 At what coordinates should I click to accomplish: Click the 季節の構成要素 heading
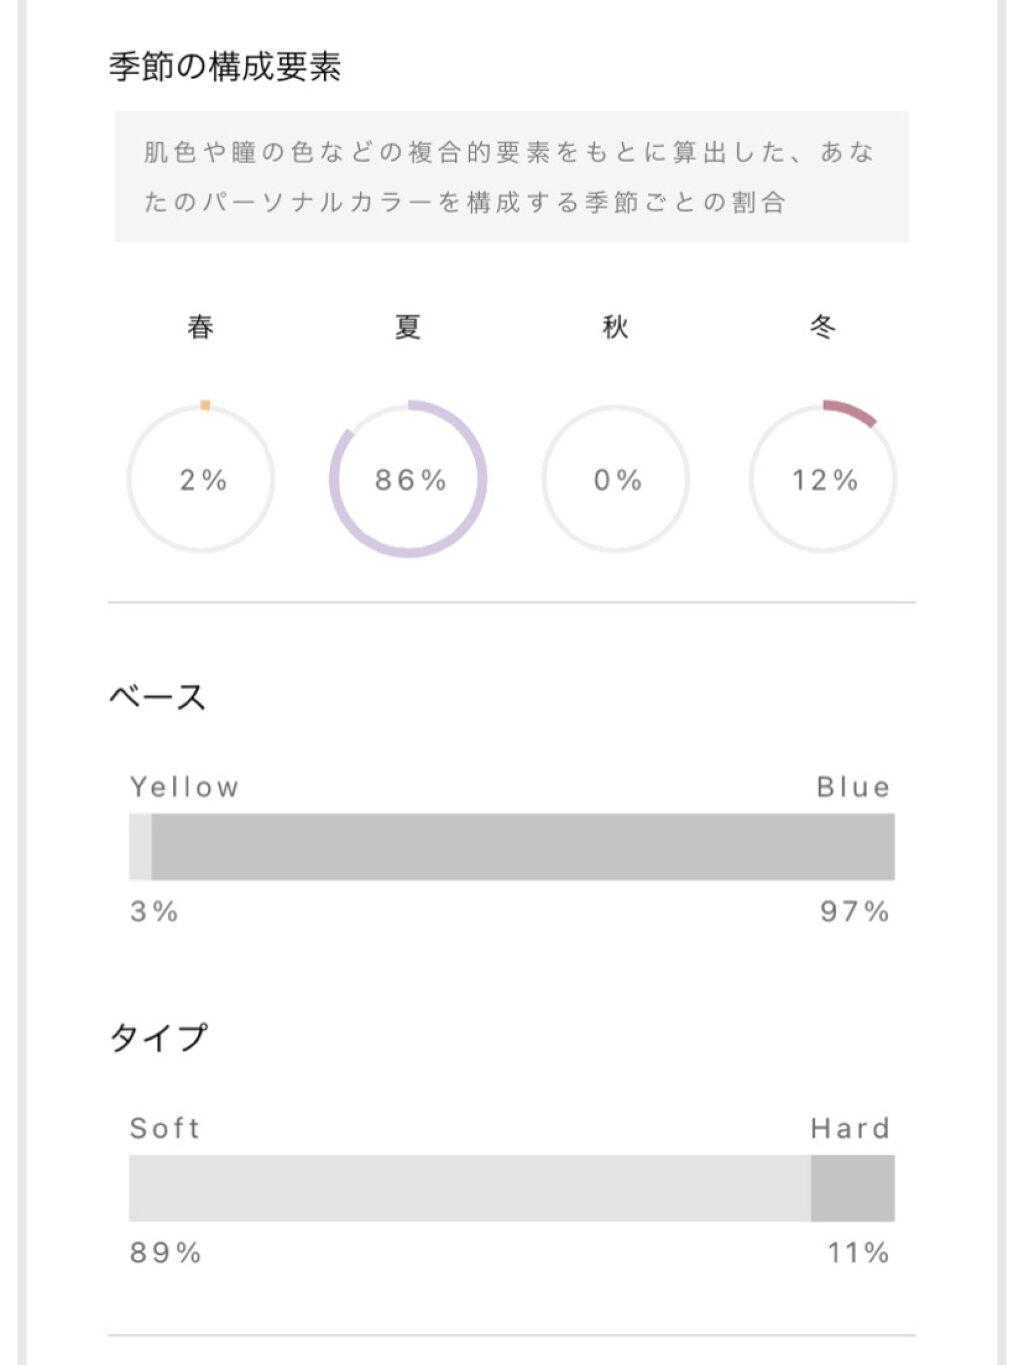225,67
